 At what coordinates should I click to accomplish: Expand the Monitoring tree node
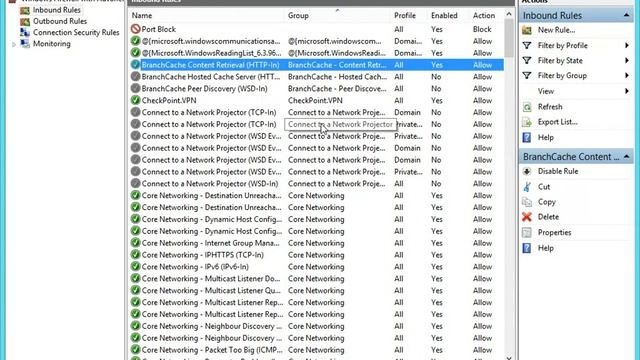click(x=14, y=44)
